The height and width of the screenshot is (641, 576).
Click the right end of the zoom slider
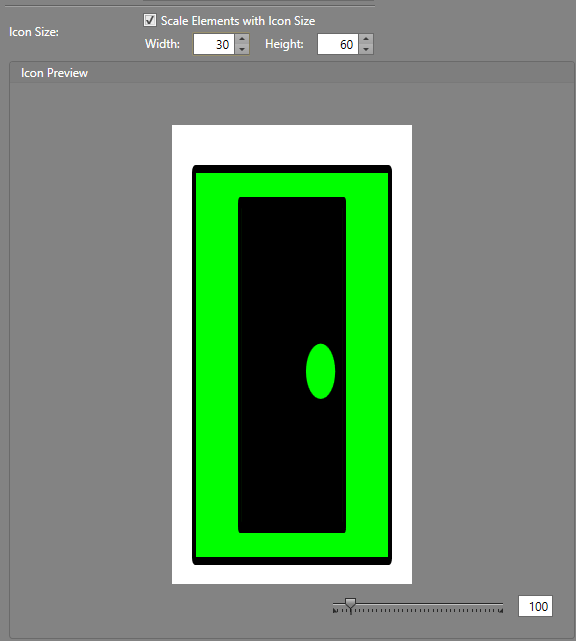point(501,605)
